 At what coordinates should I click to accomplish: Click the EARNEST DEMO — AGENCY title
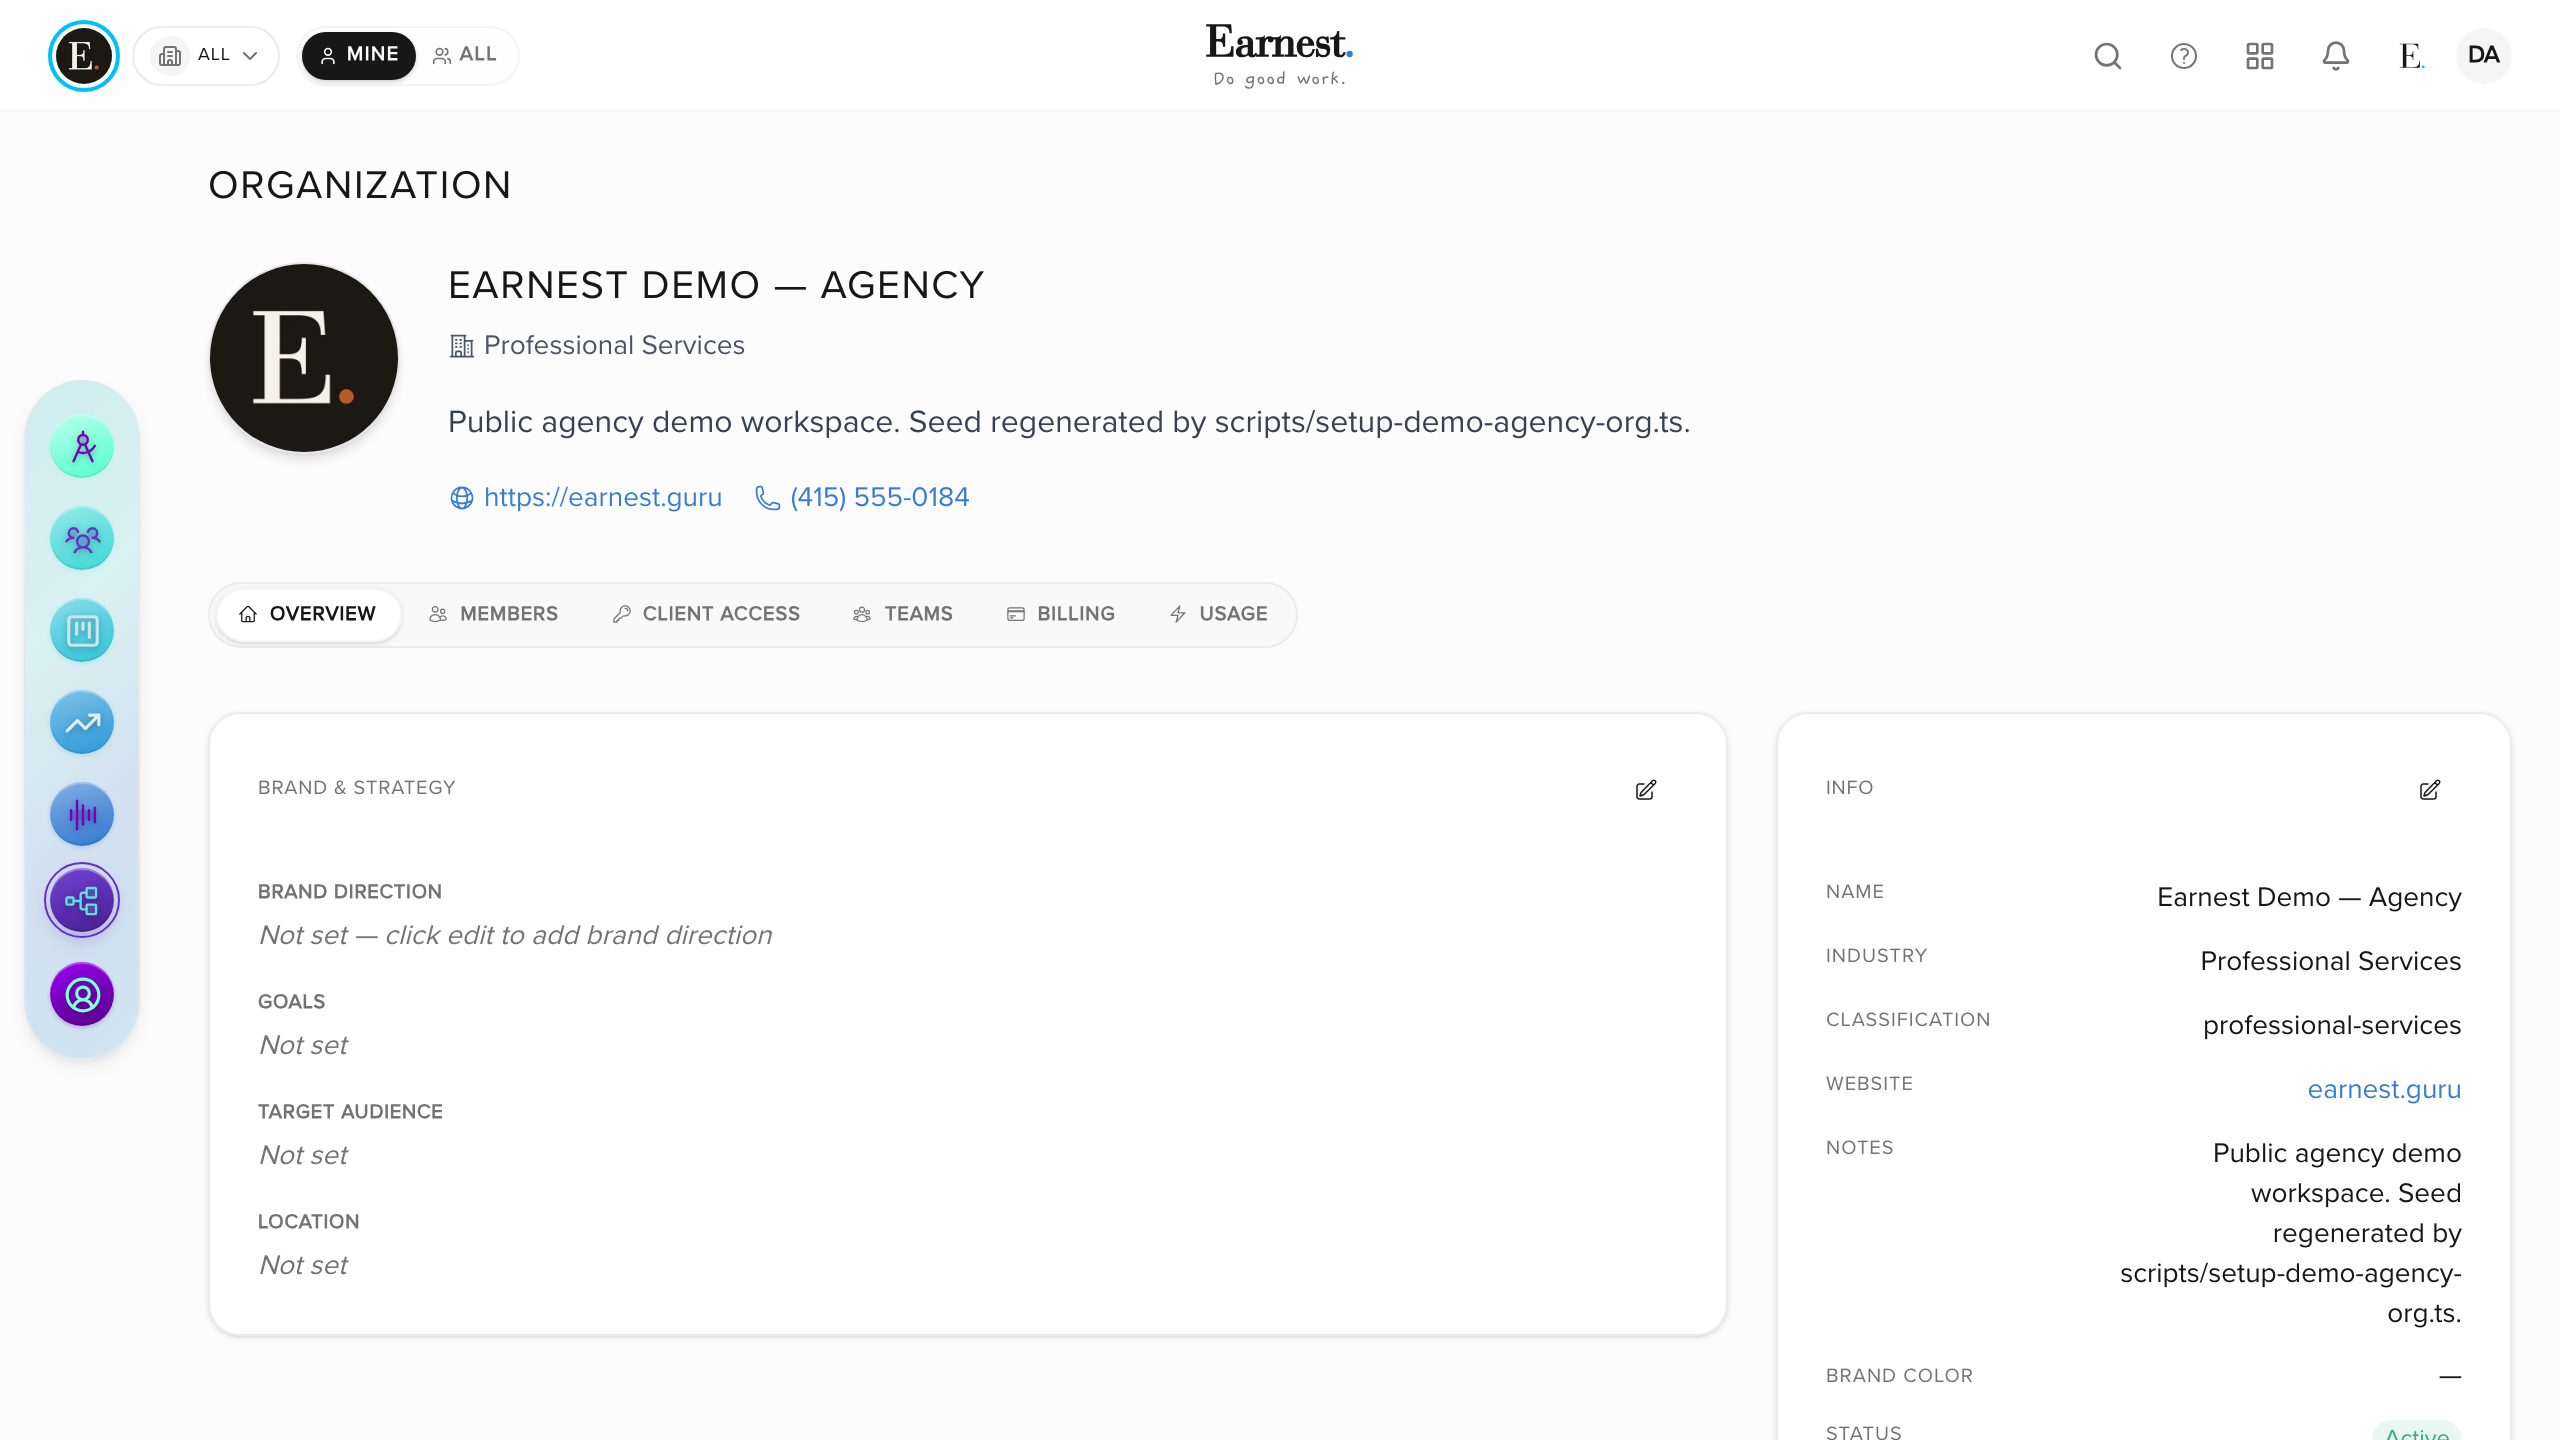(x=716, y=286)
